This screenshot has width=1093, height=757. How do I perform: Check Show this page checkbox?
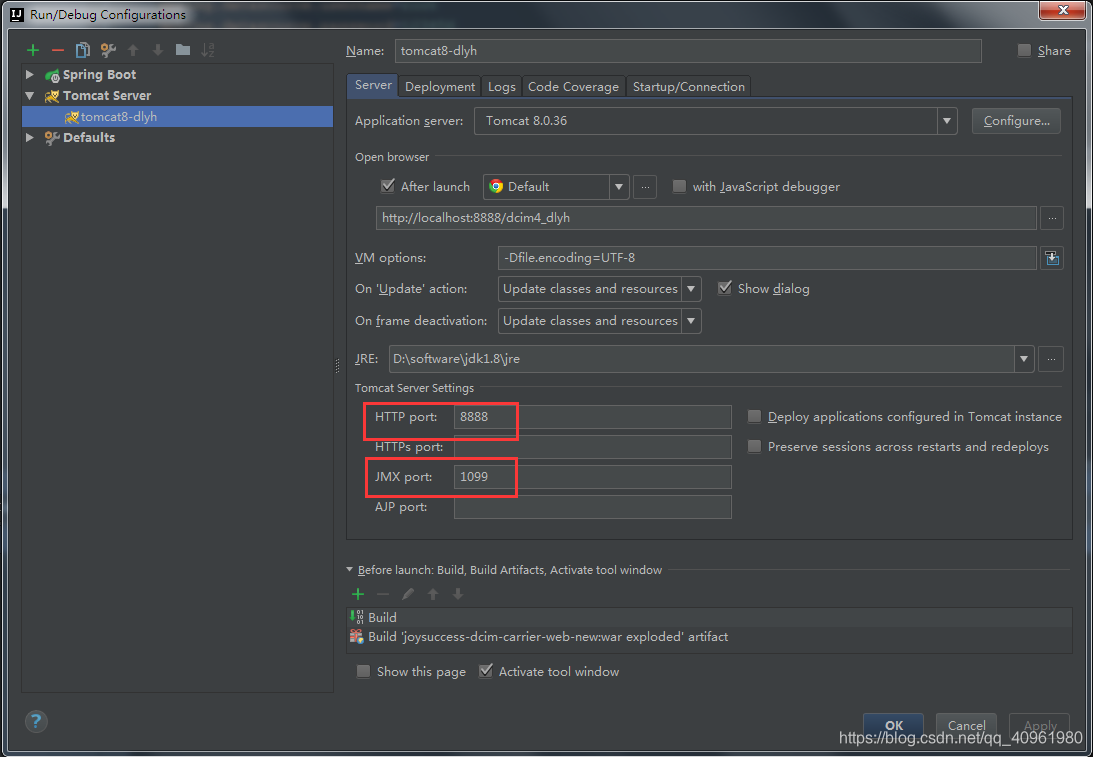coord(363,671)
